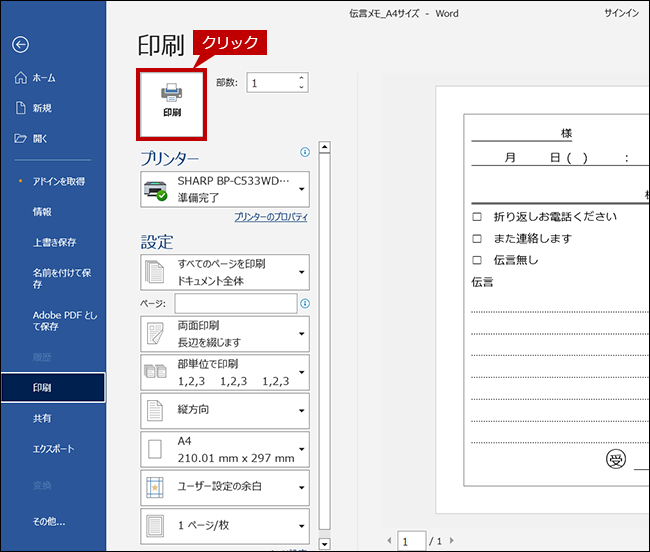Open the A4 paper size dropdown
Image resolution: width=650 pixels, height=552 pixels.
[225, 449]
